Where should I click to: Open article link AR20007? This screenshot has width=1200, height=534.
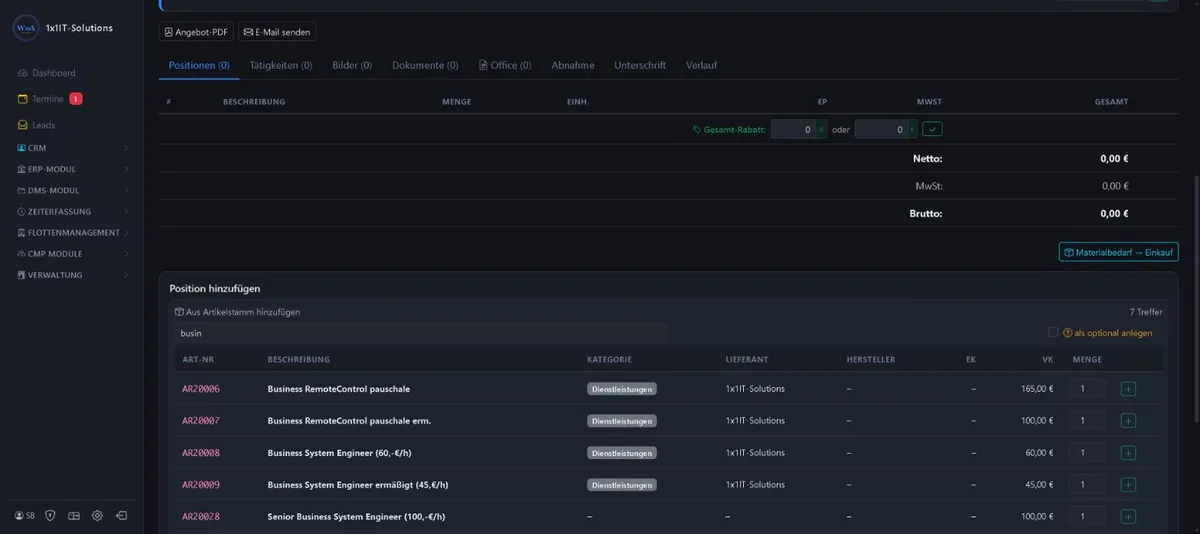(201, 421)
